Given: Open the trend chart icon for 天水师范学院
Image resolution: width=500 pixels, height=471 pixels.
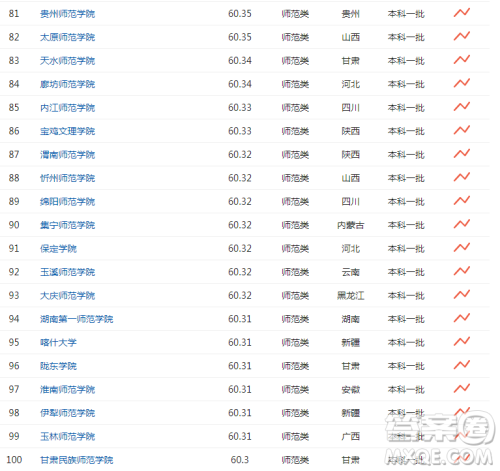Looking at the screenshot, I should click(462, 60).
